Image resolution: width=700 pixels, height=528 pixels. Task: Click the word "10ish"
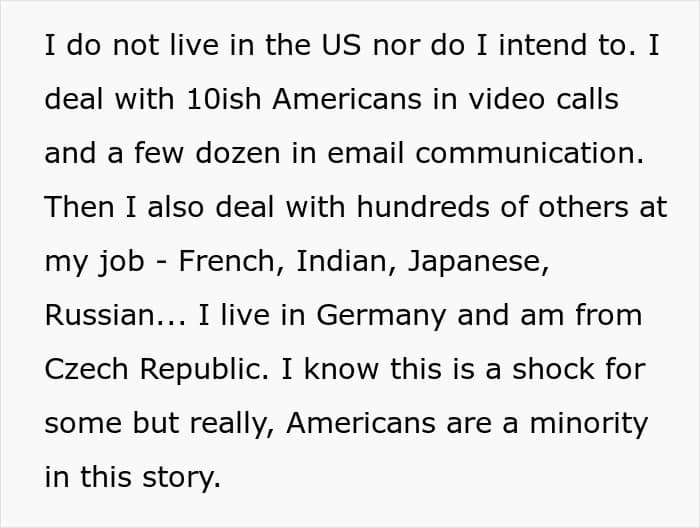click(x=224, y=100)
